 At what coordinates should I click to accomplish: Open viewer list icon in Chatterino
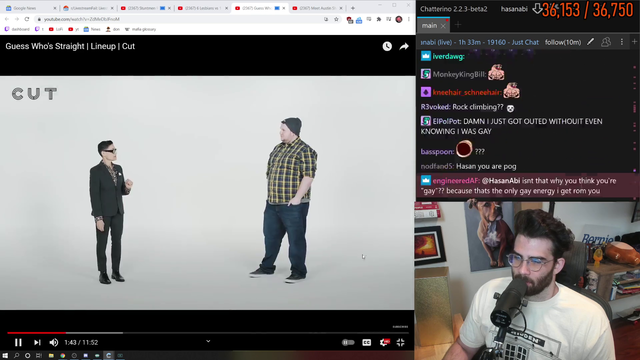click(x=606, y=42)
